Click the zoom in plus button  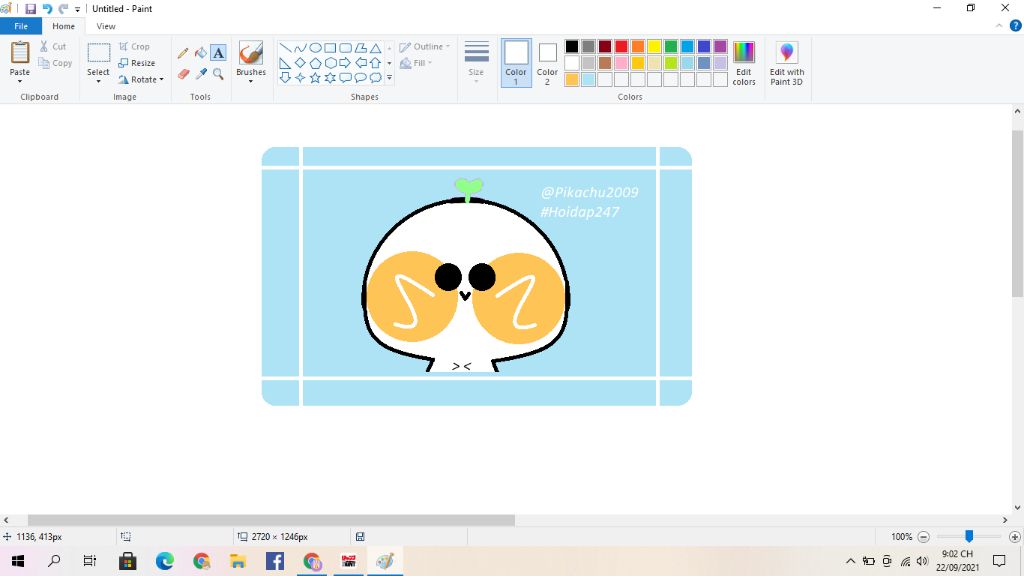pyautogui.click(x=1015, y=537)
